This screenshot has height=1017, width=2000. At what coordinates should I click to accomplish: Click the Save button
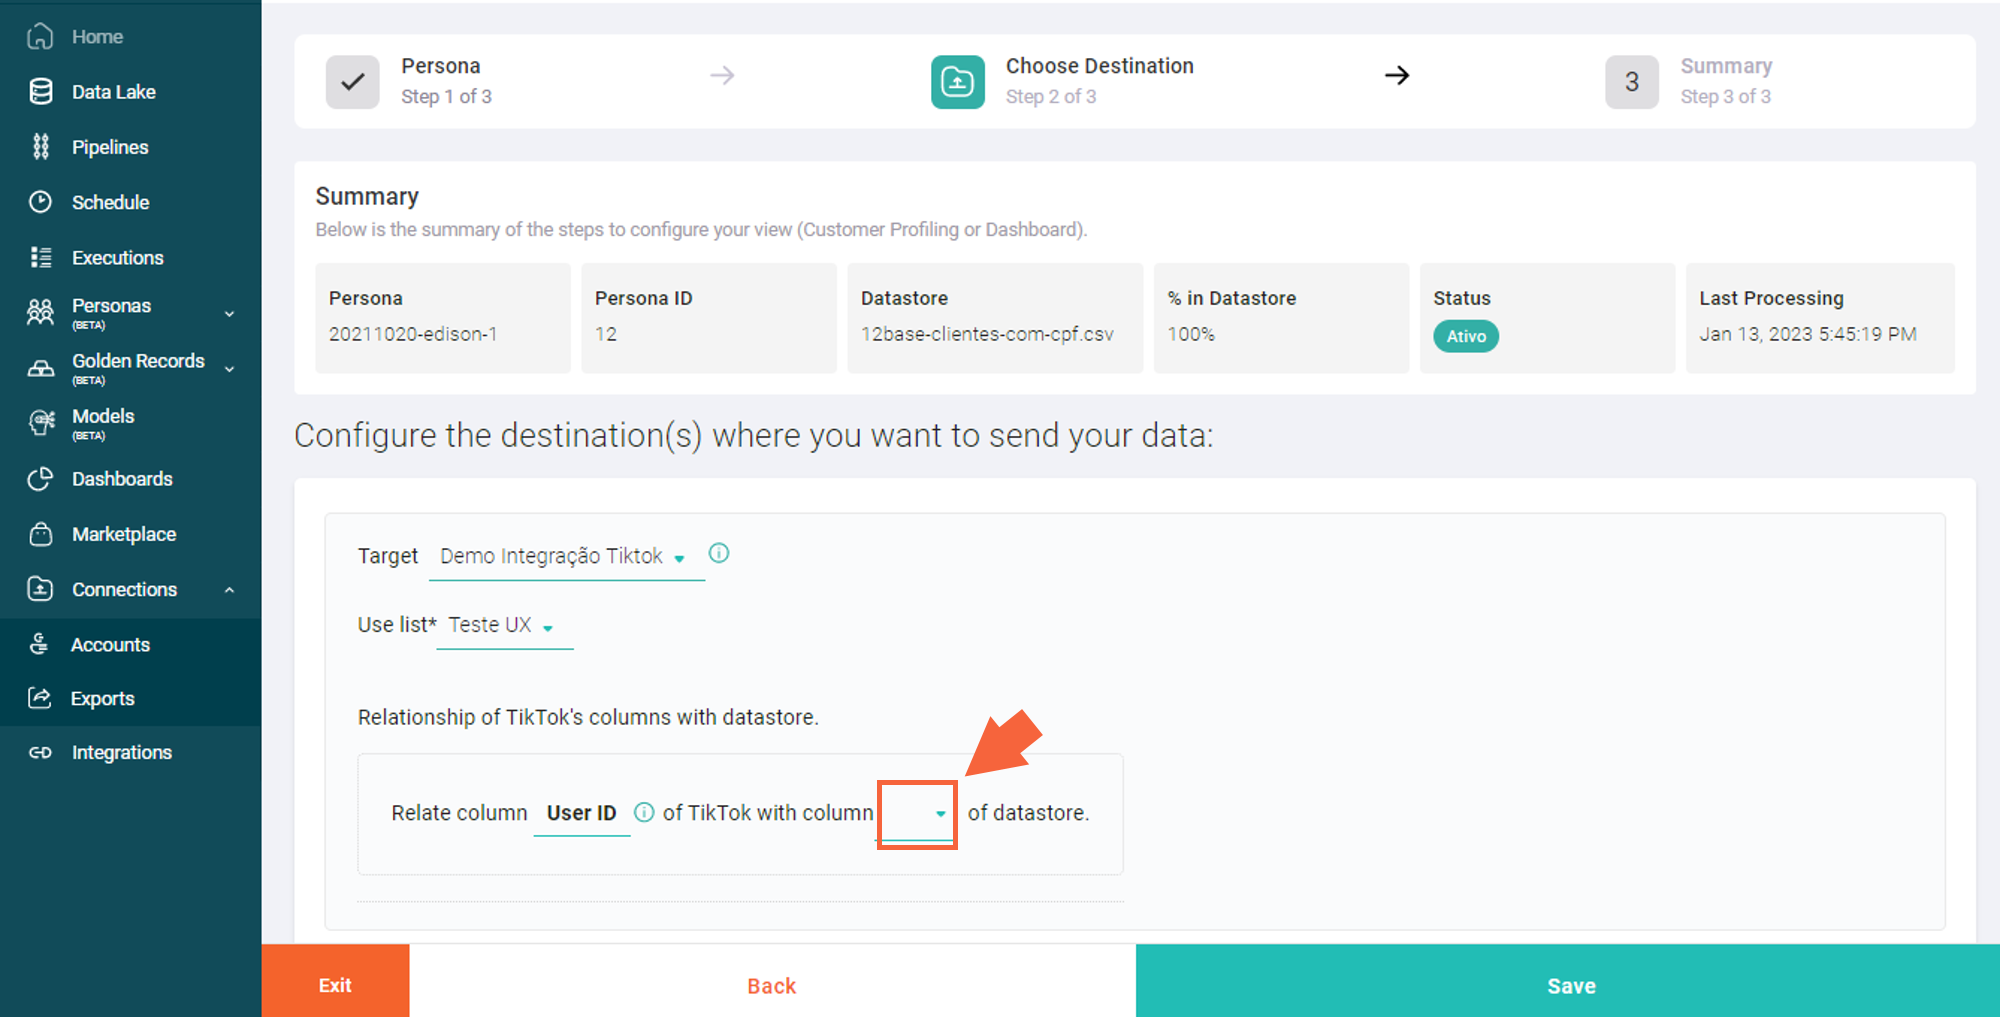click(1568, 981)
